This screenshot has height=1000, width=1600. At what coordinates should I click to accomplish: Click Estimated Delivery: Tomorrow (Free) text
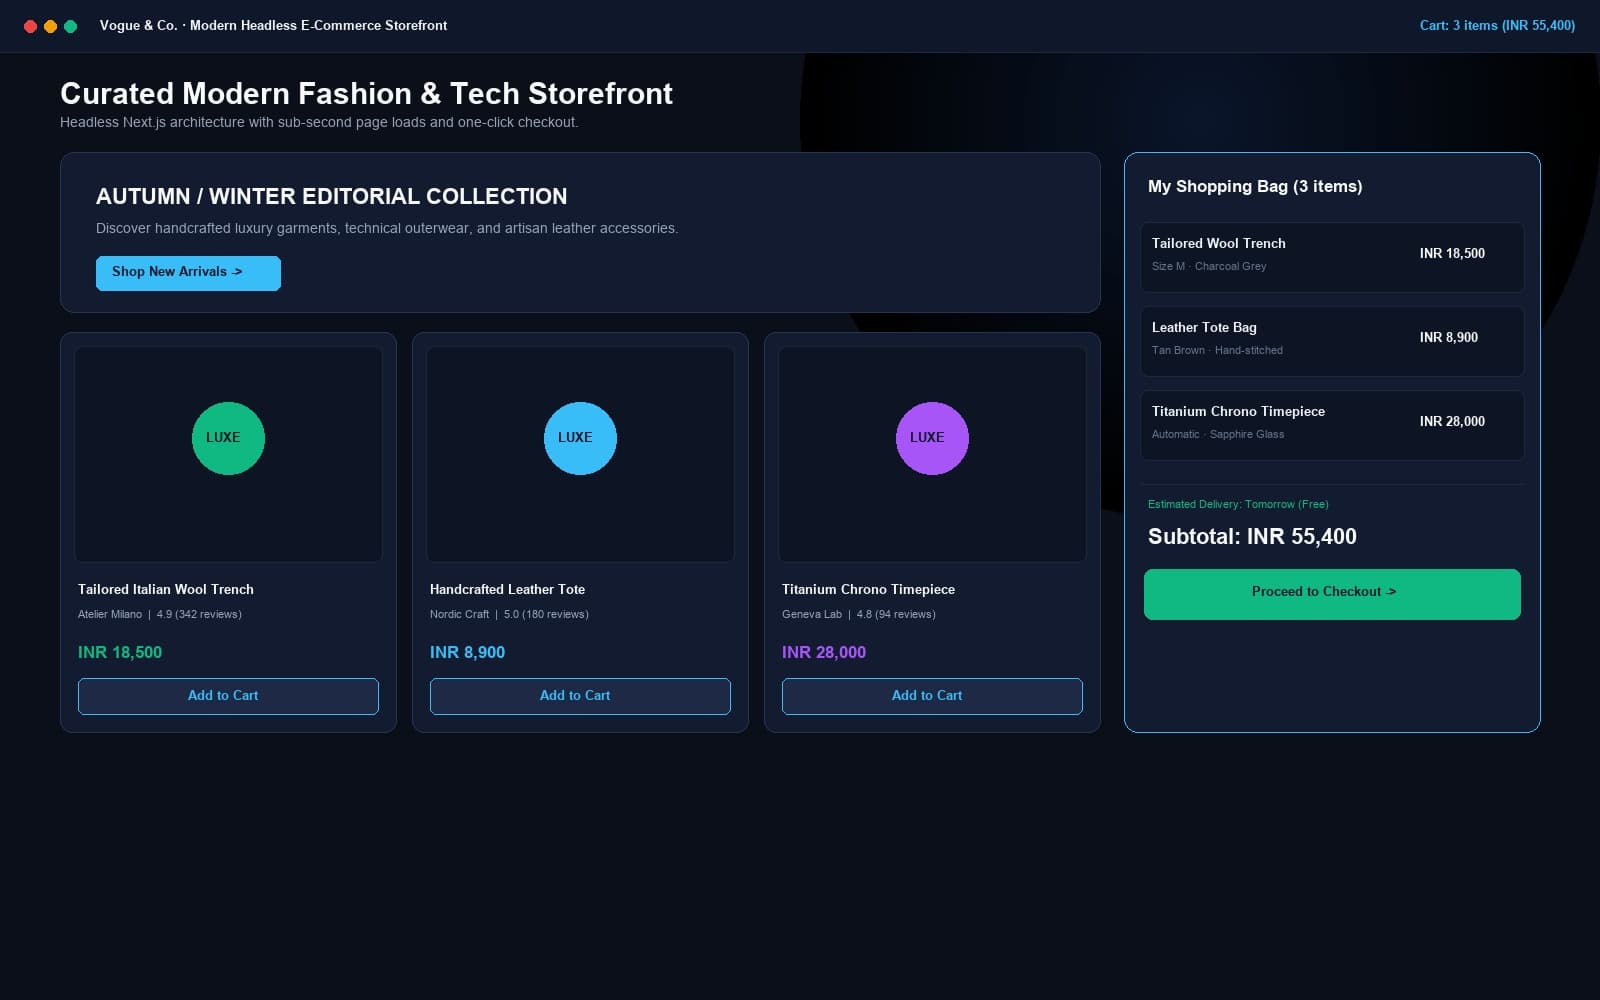pyautogui.click(x=1238, y=504)
